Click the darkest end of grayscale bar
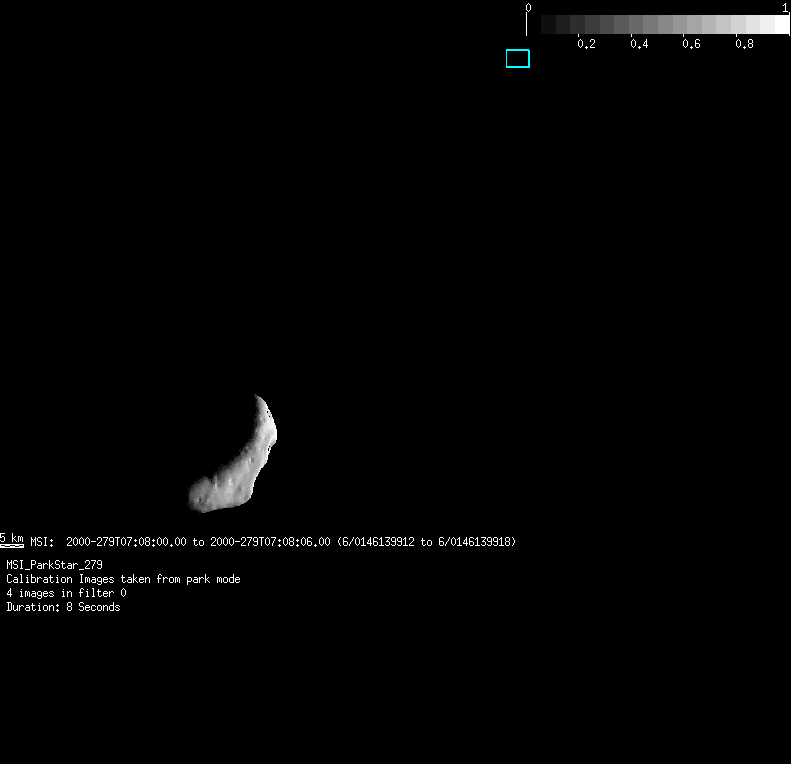This screenshot has width=791, height=764. click(x=548, y=25)
